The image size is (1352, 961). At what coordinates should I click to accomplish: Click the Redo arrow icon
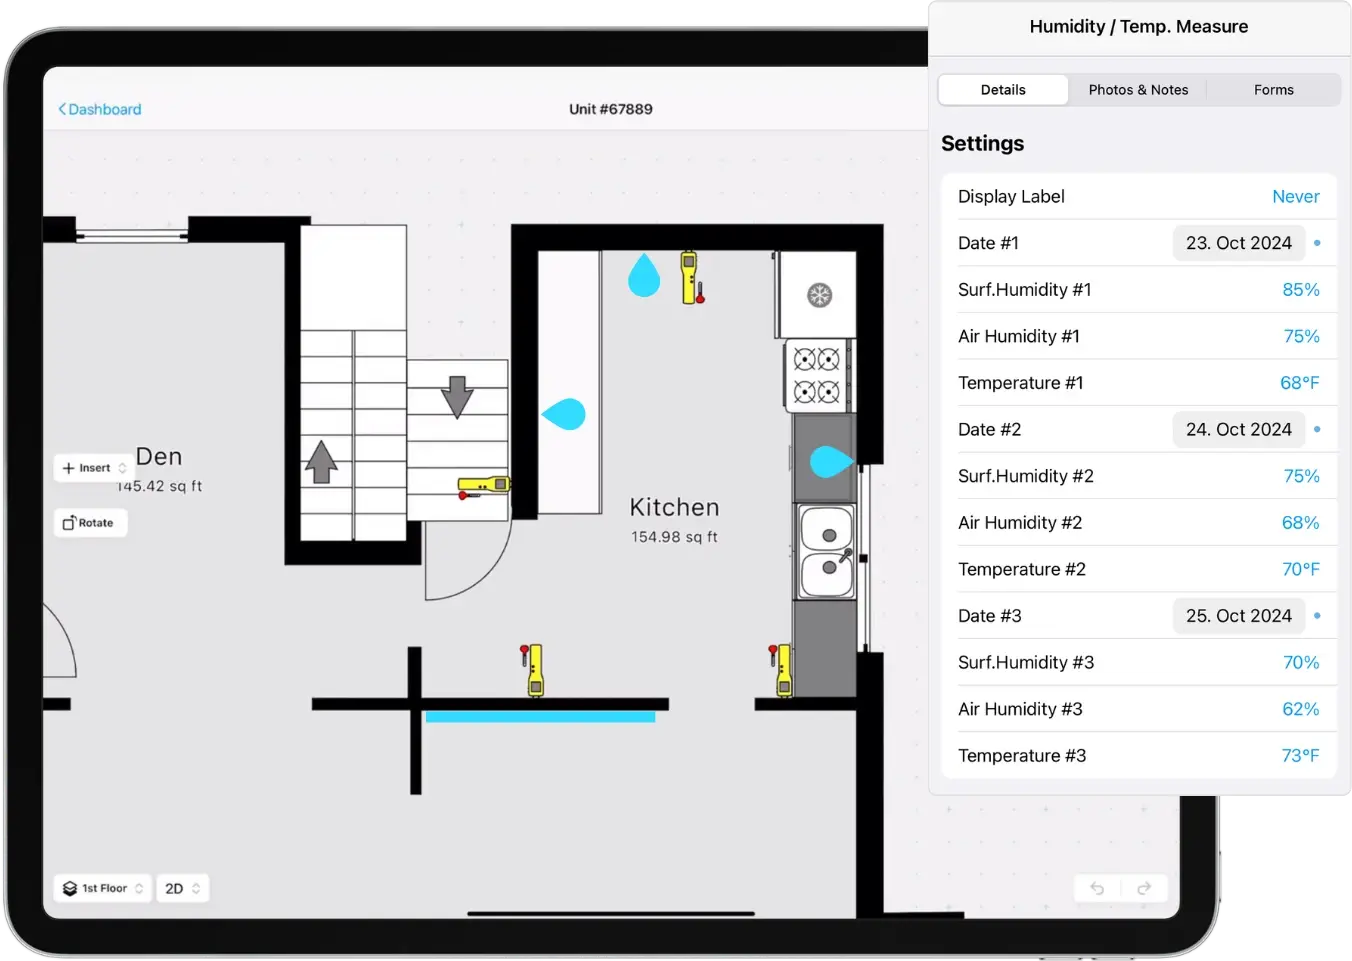coord(1145,888)
